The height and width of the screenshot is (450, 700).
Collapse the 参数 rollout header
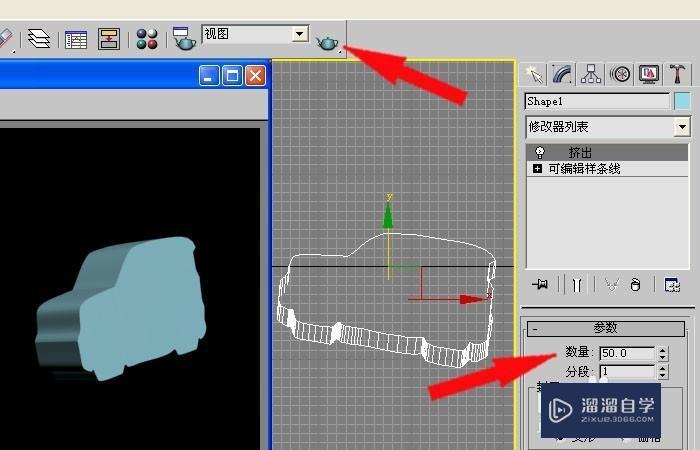[606, 329]
